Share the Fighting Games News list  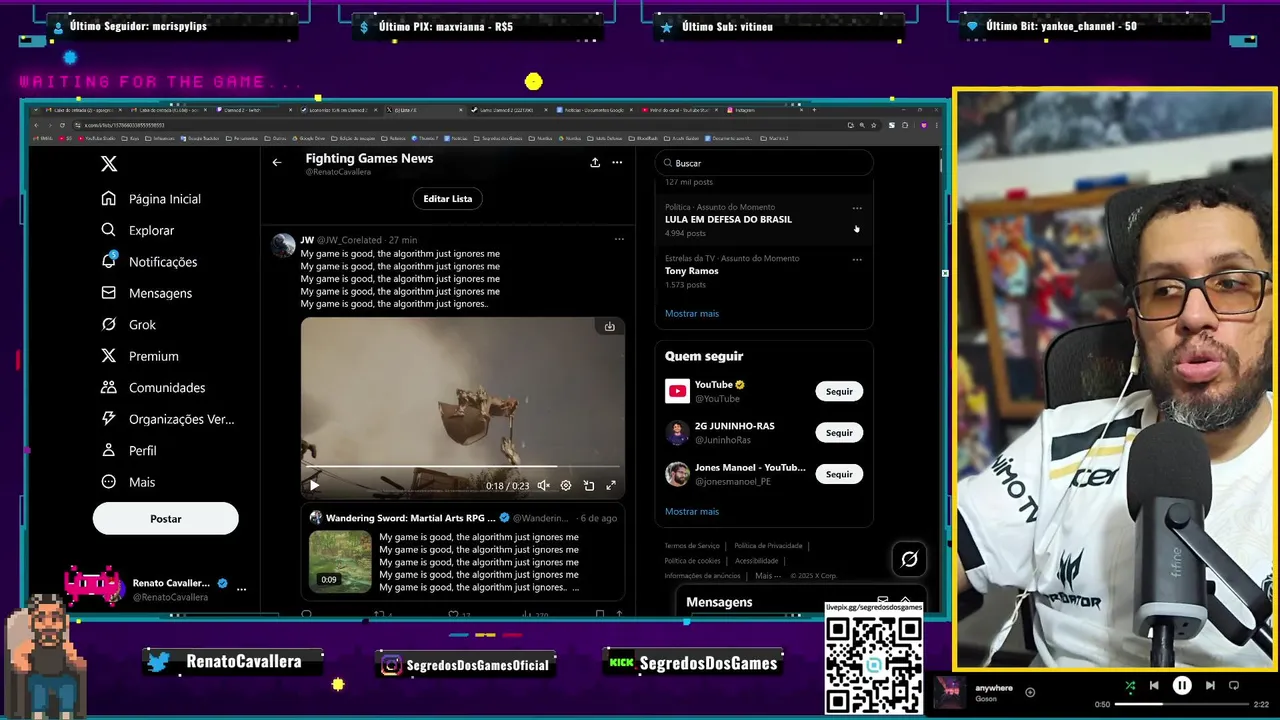(595, 162)
